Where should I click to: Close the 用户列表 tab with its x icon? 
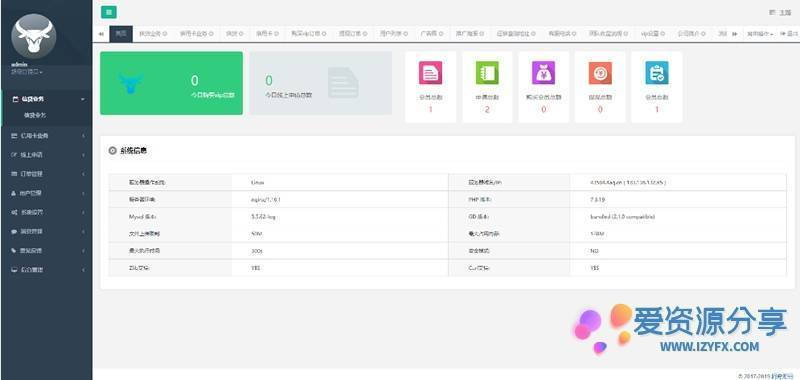coord(406,34)
